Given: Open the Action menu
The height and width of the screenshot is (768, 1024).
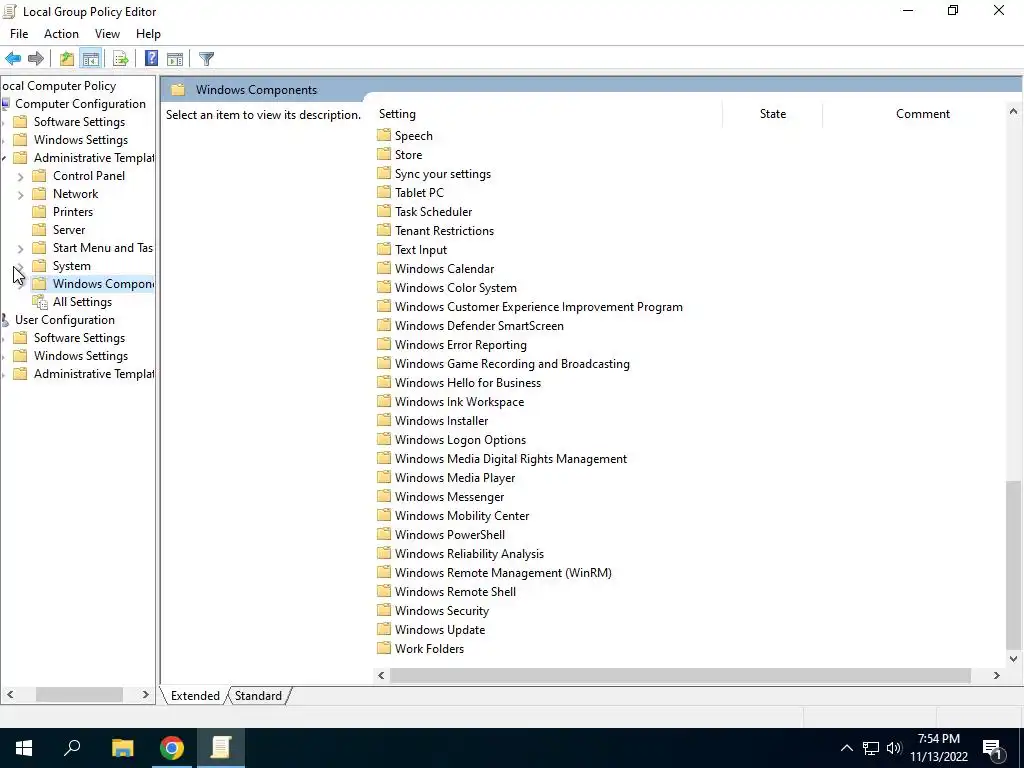Looking at the screenshot, I should pyautogui.click(x=61, y=34).
